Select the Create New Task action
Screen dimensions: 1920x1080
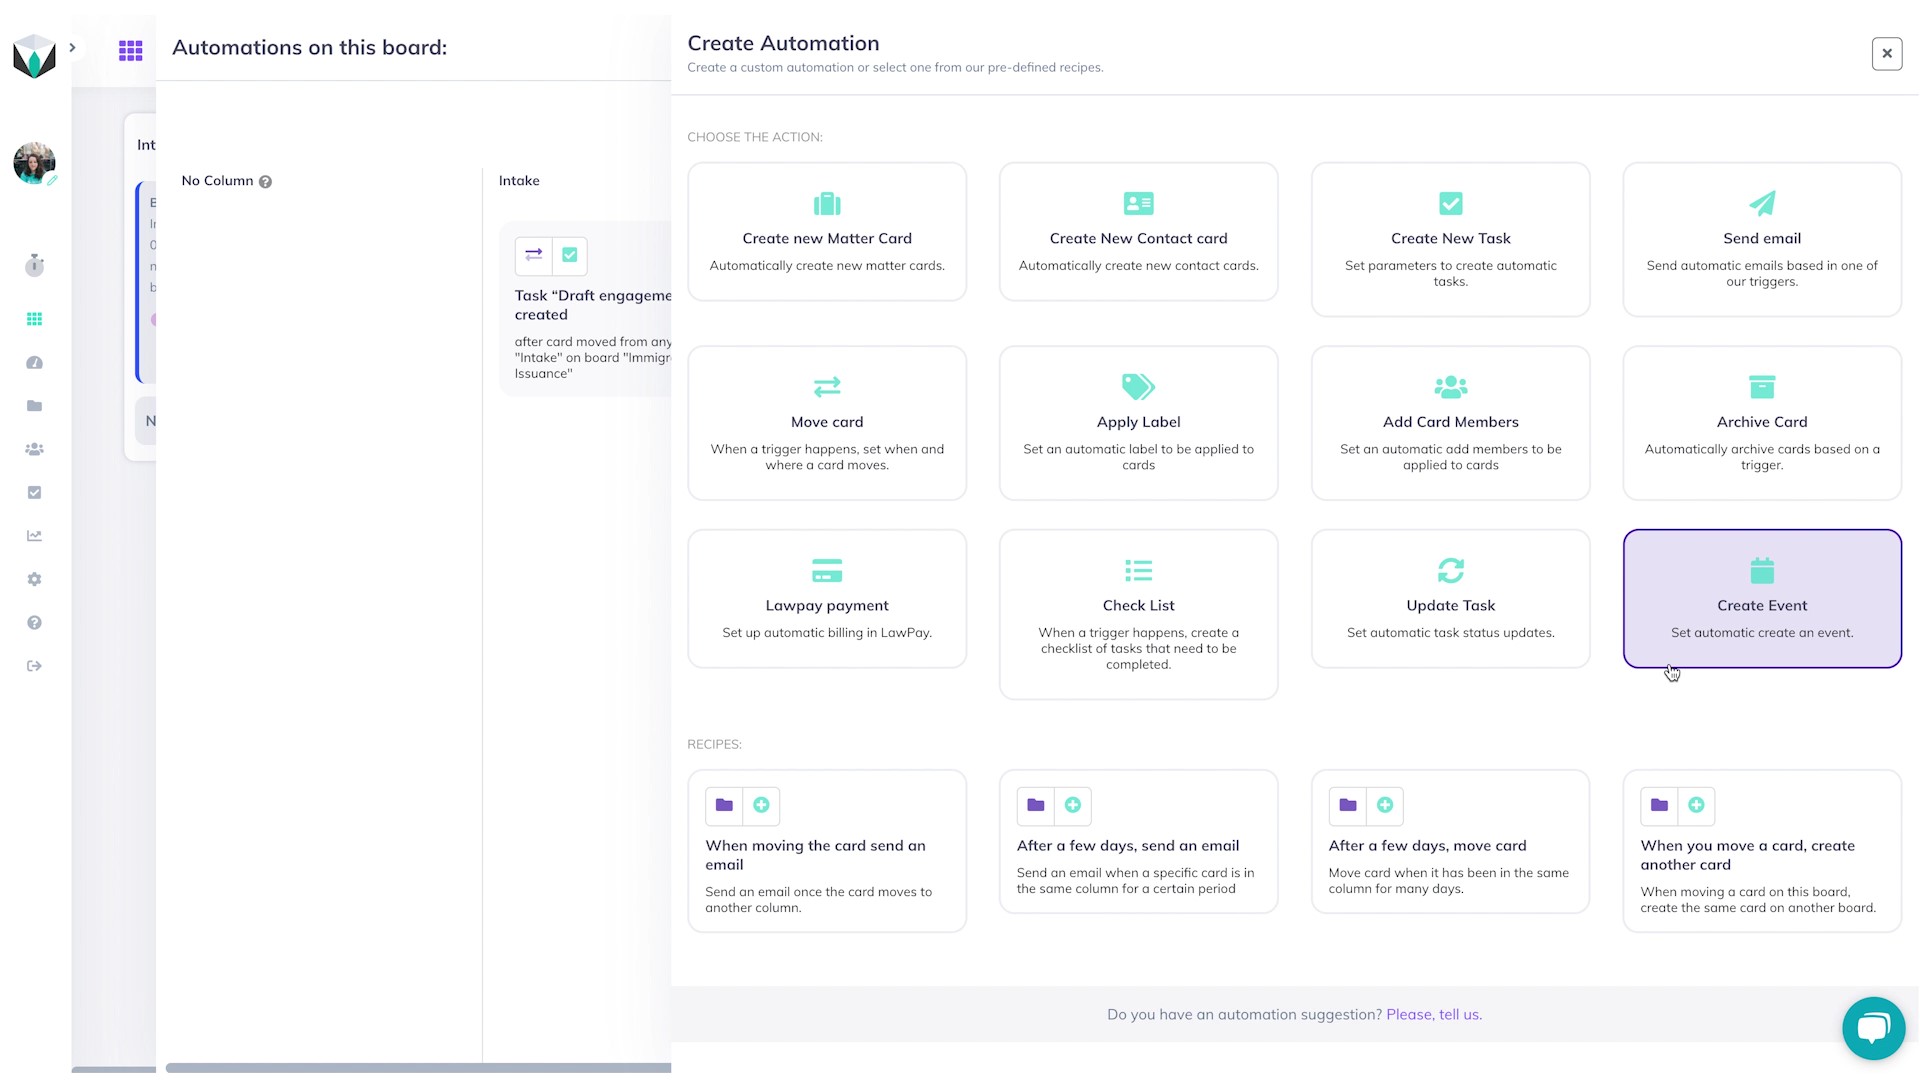click(x=1450, y=239)
